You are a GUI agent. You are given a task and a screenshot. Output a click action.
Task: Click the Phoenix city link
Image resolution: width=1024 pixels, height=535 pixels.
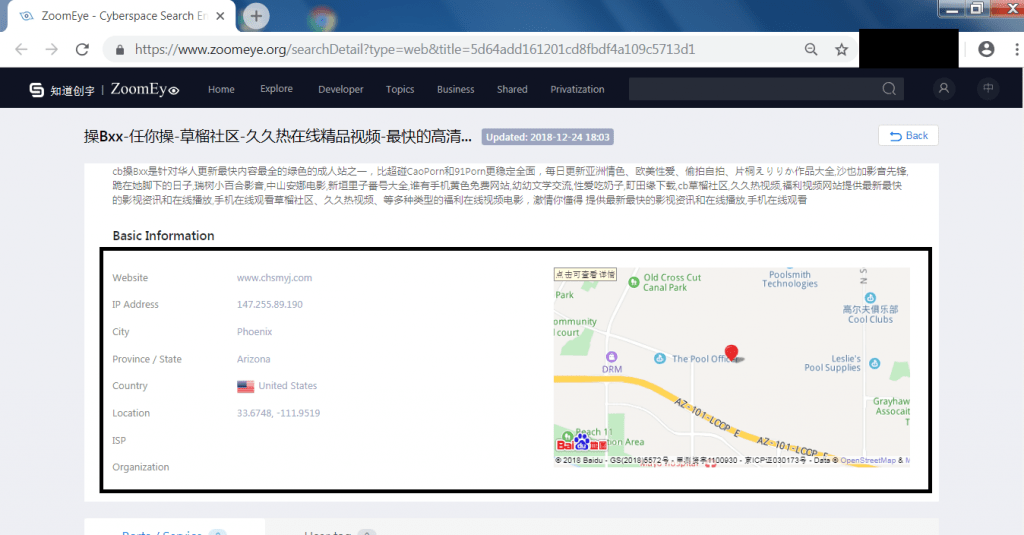pos(255,332)
